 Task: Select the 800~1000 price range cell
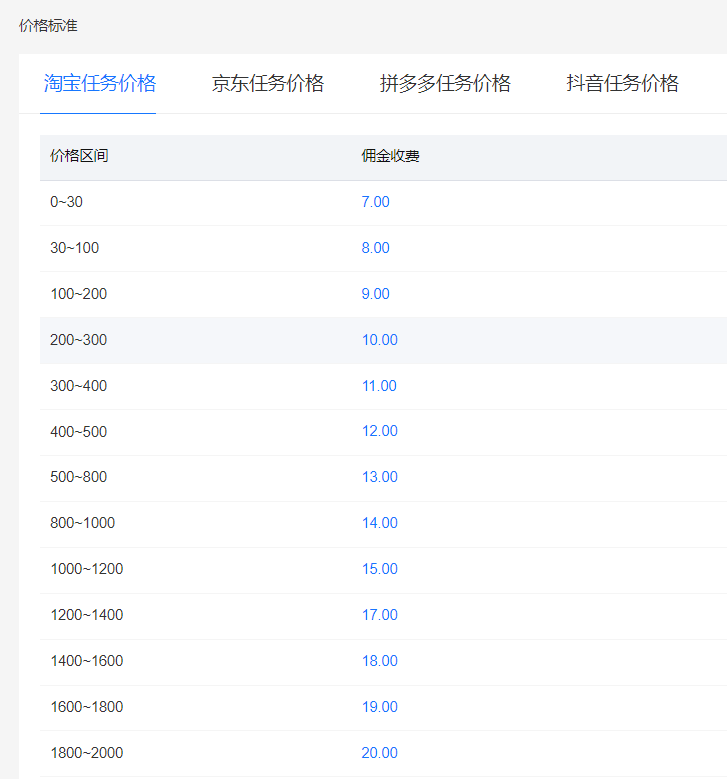(x=82, y=523)
